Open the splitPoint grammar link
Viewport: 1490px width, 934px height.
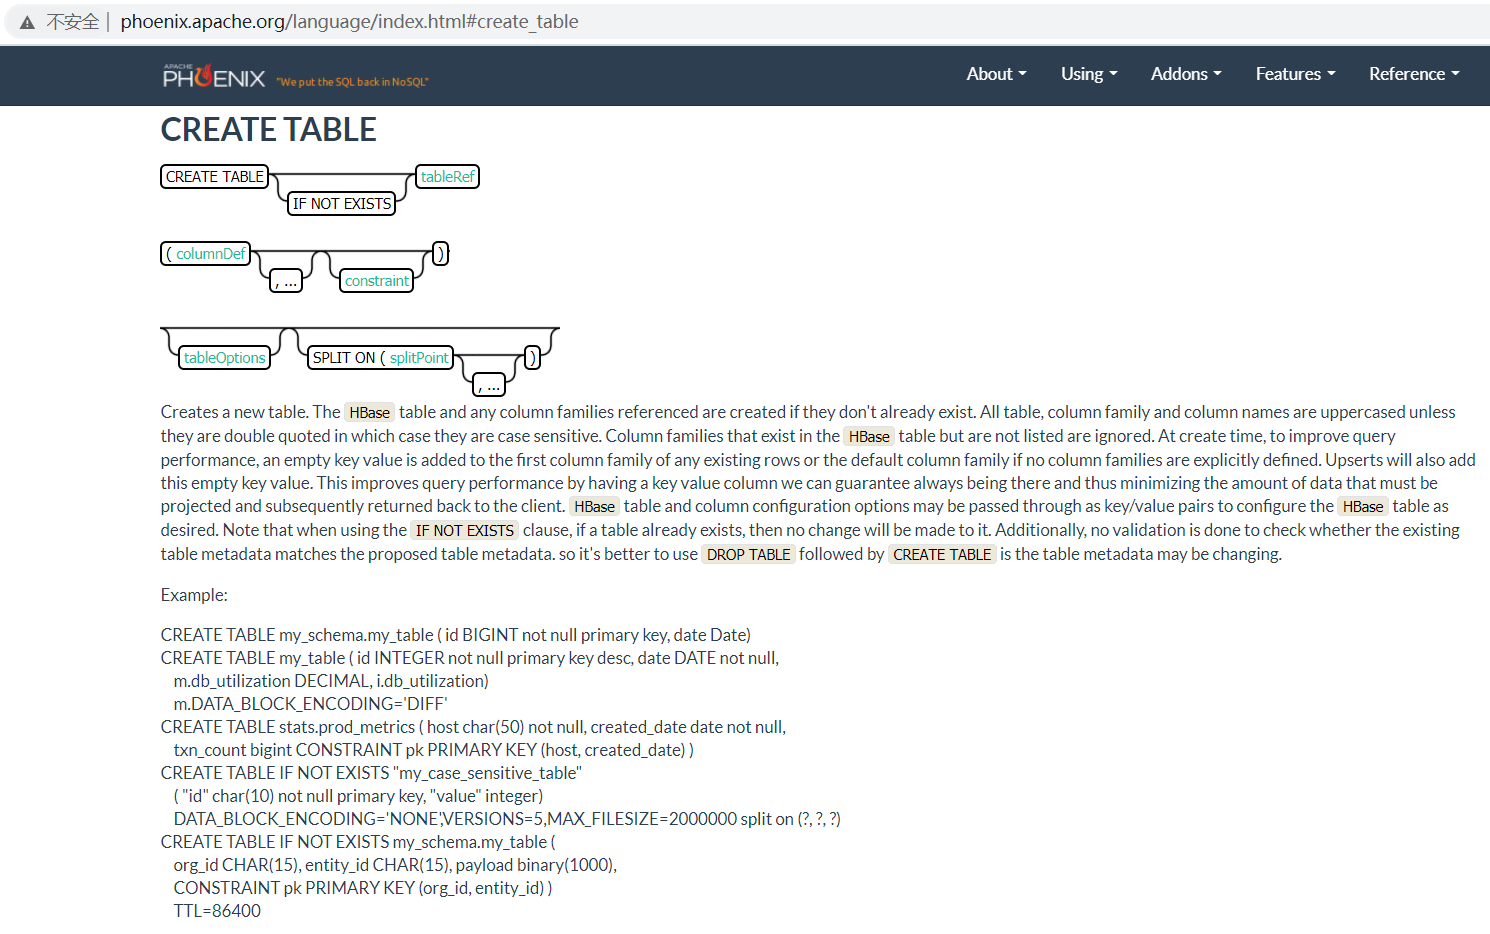pyautogui.click(x=419, y=358)
